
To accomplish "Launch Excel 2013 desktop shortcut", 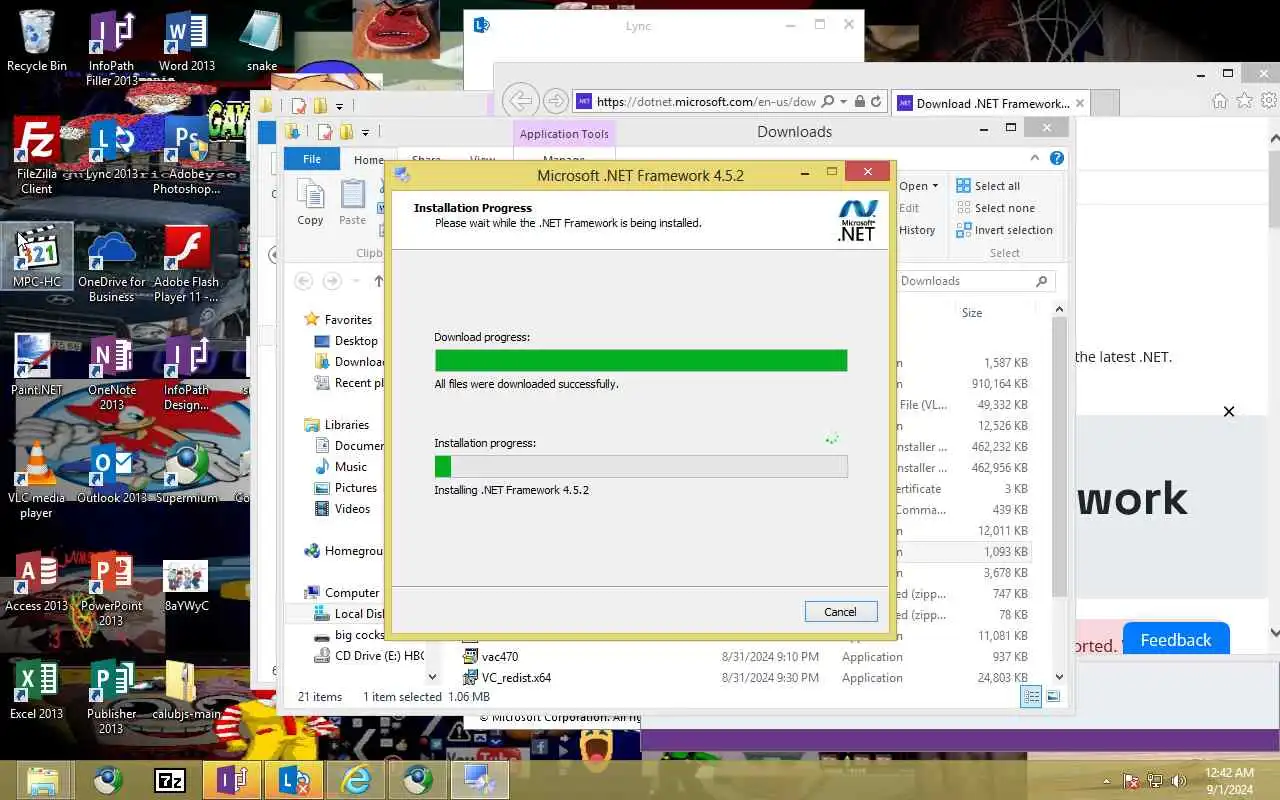I will pos(37,688).
